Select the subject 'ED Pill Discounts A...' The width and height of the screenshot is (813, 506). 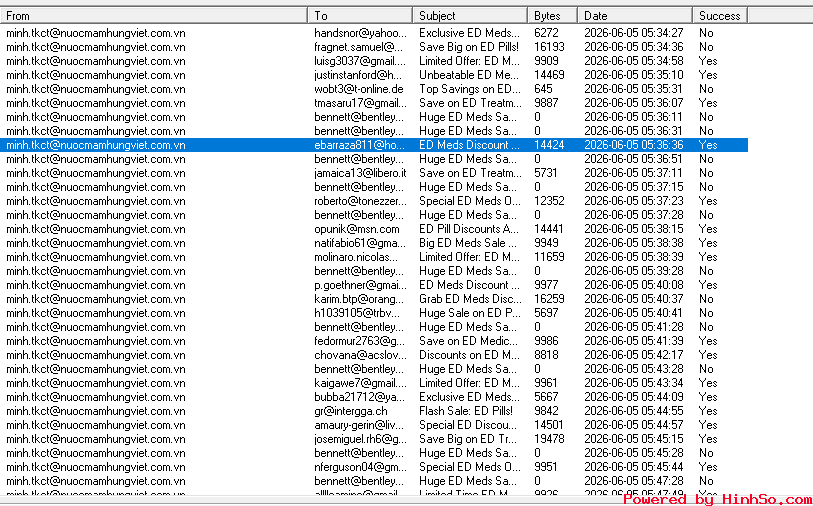point(470,229)
